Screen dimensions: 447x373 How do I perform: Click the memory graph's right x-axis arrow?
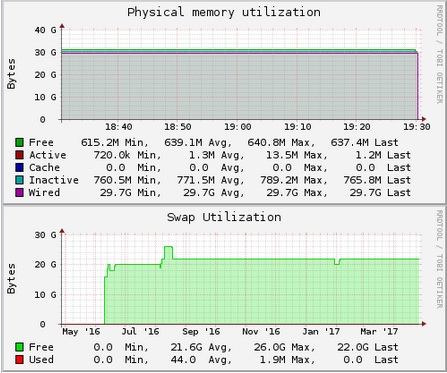coord(423,119)
